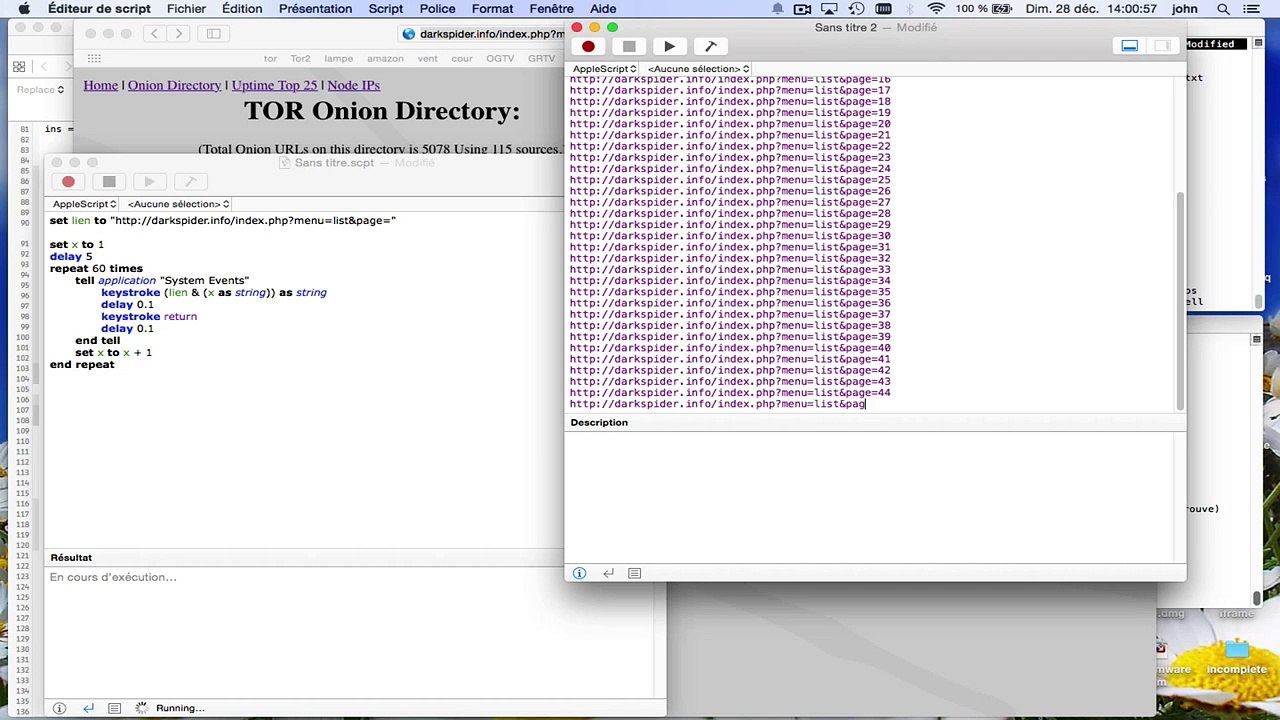
Task: Click Record button in Sans titre 2 window
Action: [588, 46]
